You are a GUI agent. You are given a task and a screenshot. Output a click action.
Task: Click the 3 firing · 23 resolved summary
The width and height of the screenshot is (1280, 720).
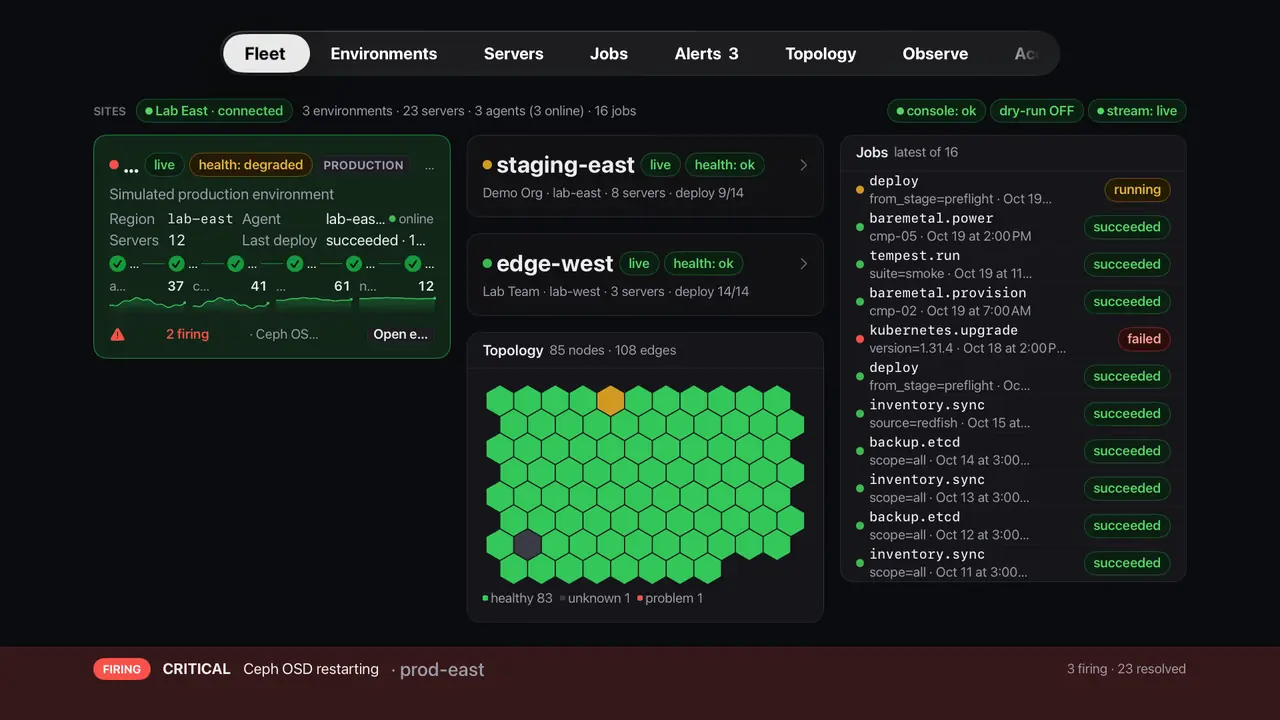point(1126,669)
